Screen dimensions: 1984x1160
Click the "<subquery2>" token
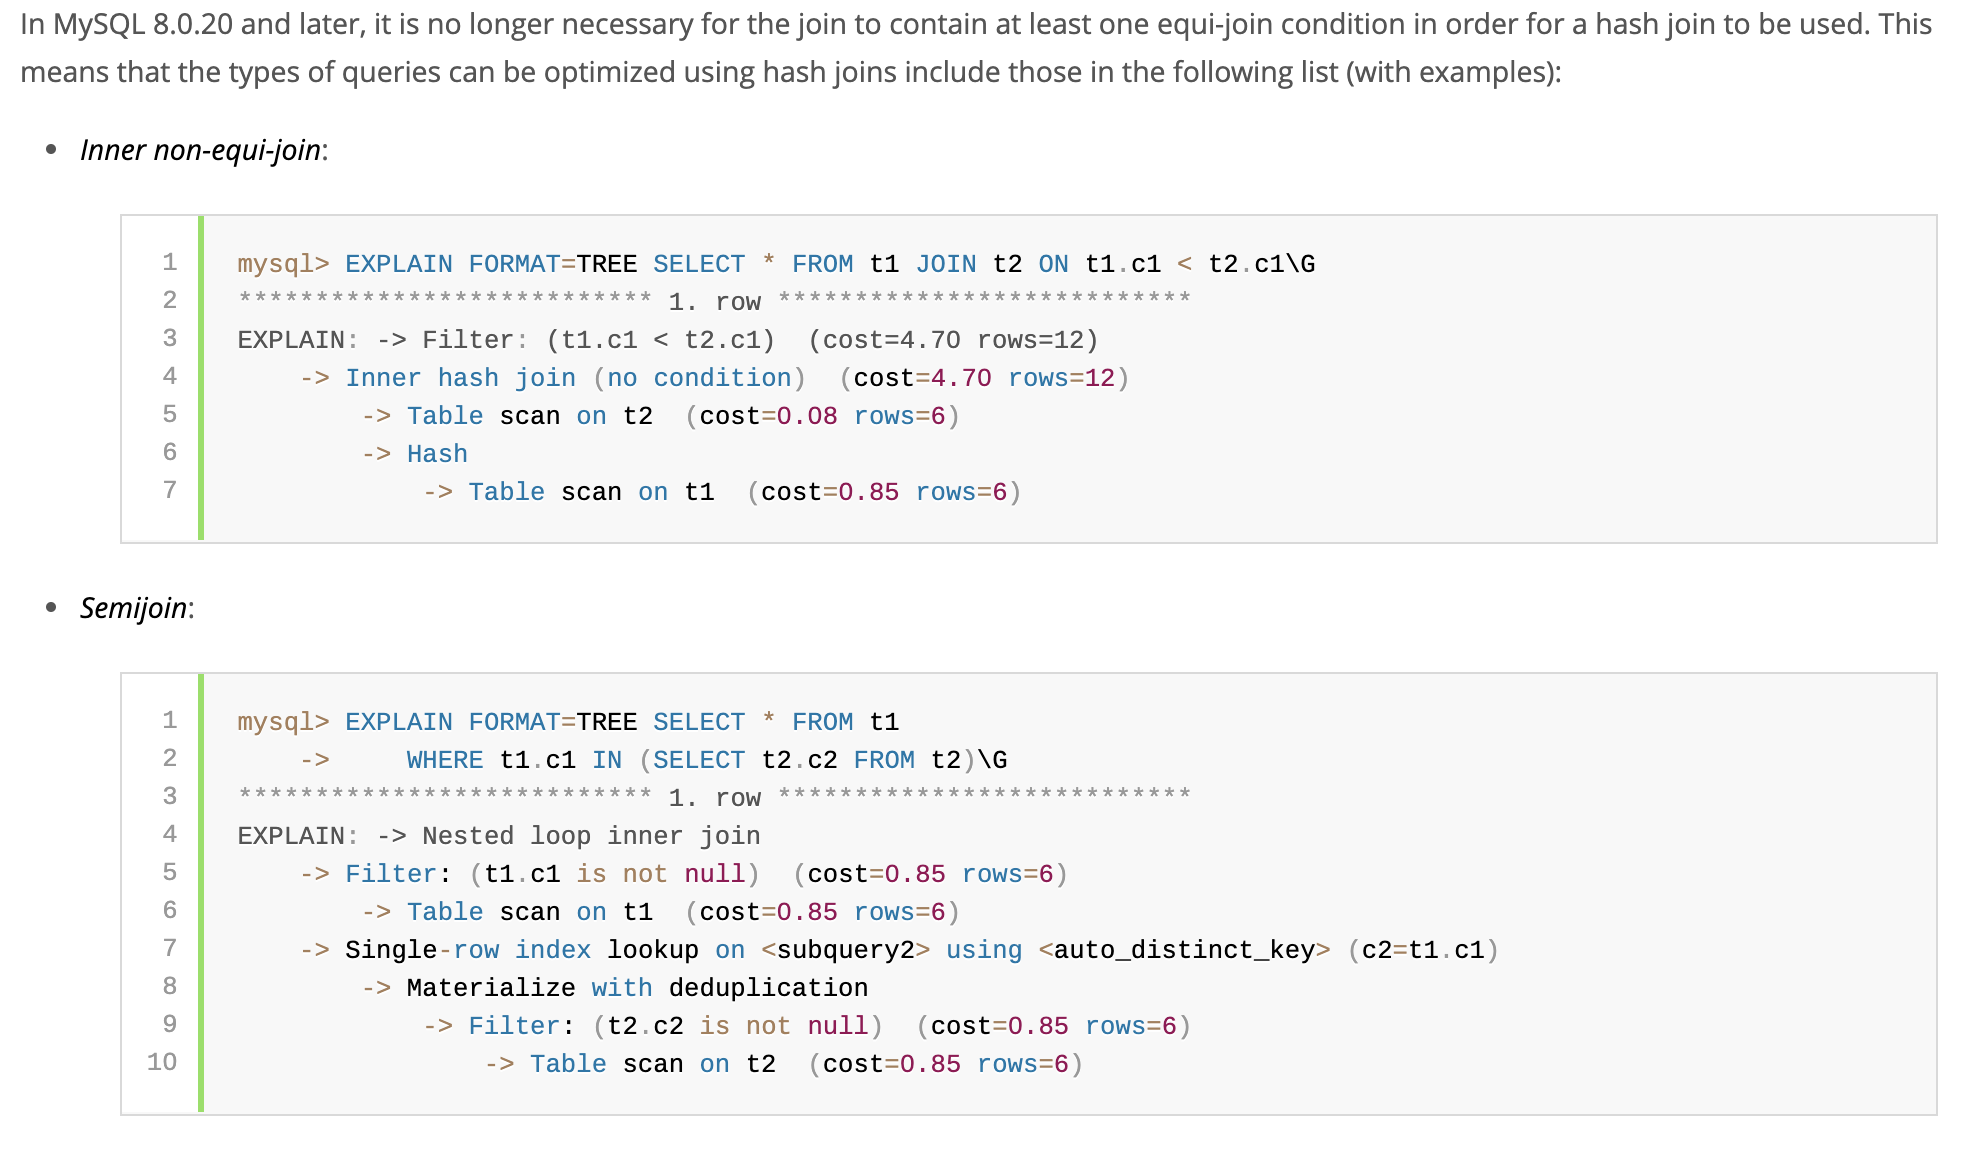click(x=845, y=950)
